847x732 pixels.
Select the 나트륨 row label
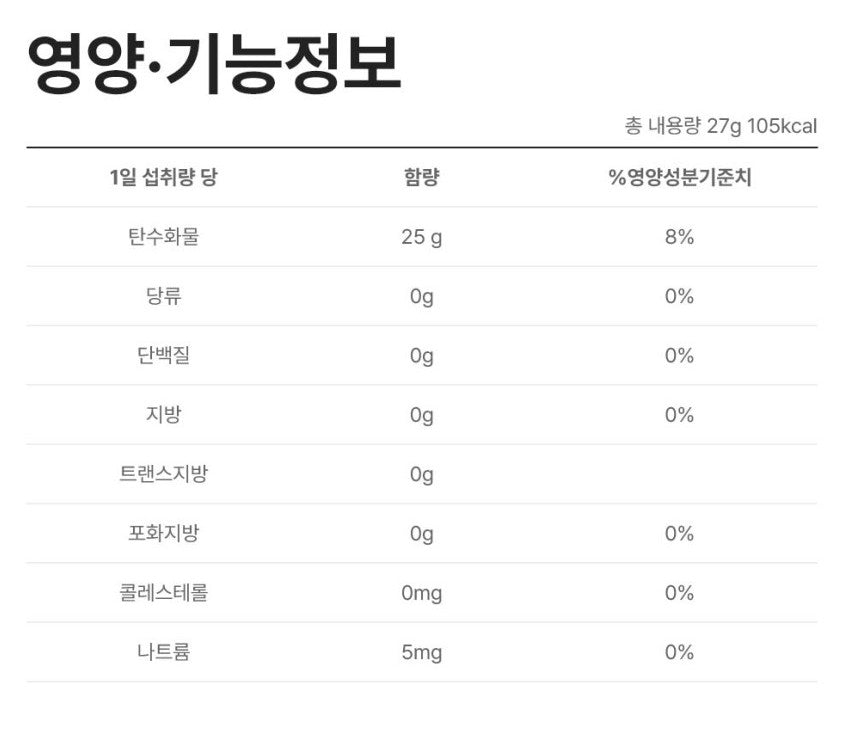pos(163,652)
